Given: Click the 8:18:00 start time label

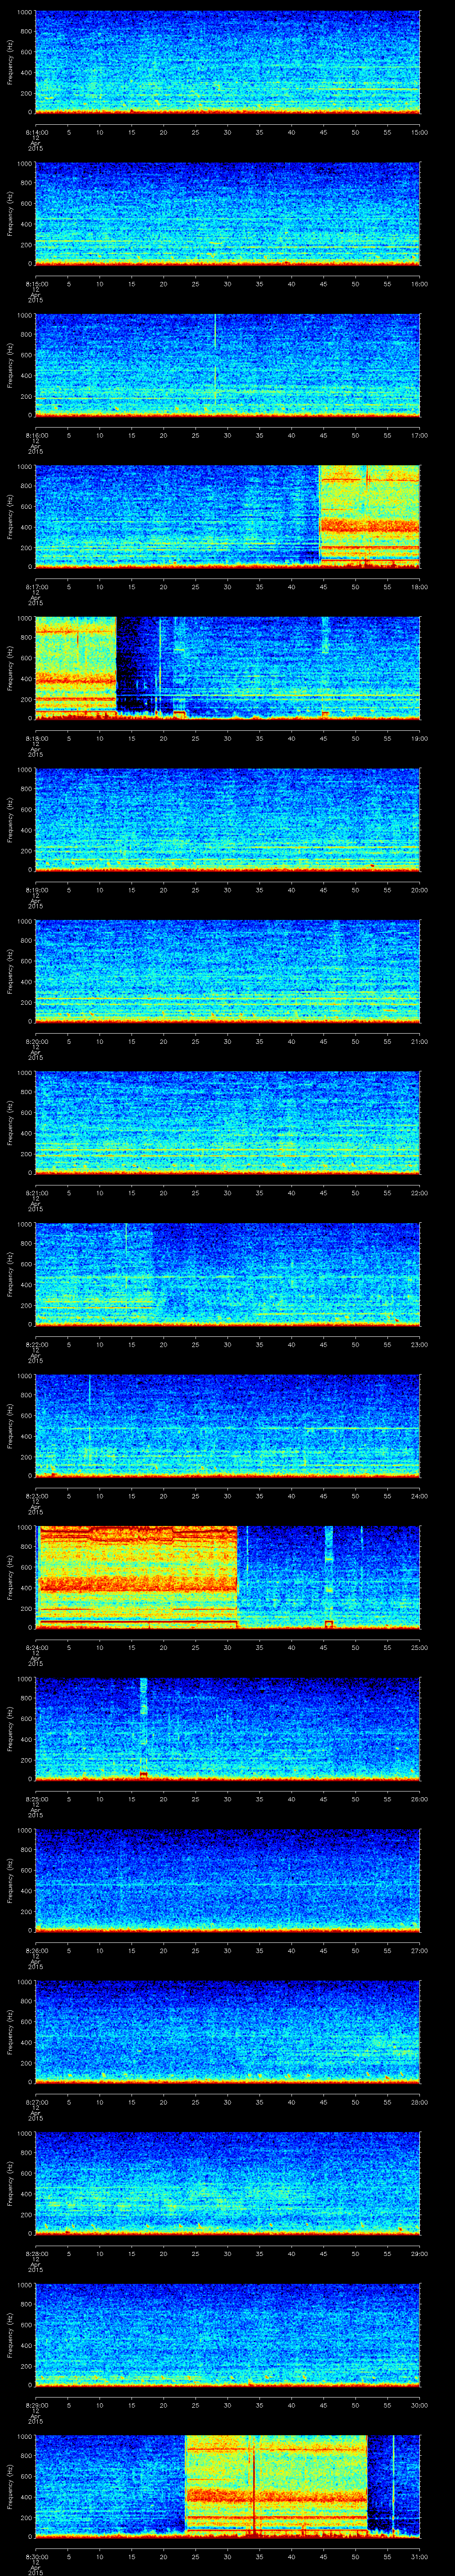Looking at the screenshot, I should pyautogui.click(x=36, y=738).
